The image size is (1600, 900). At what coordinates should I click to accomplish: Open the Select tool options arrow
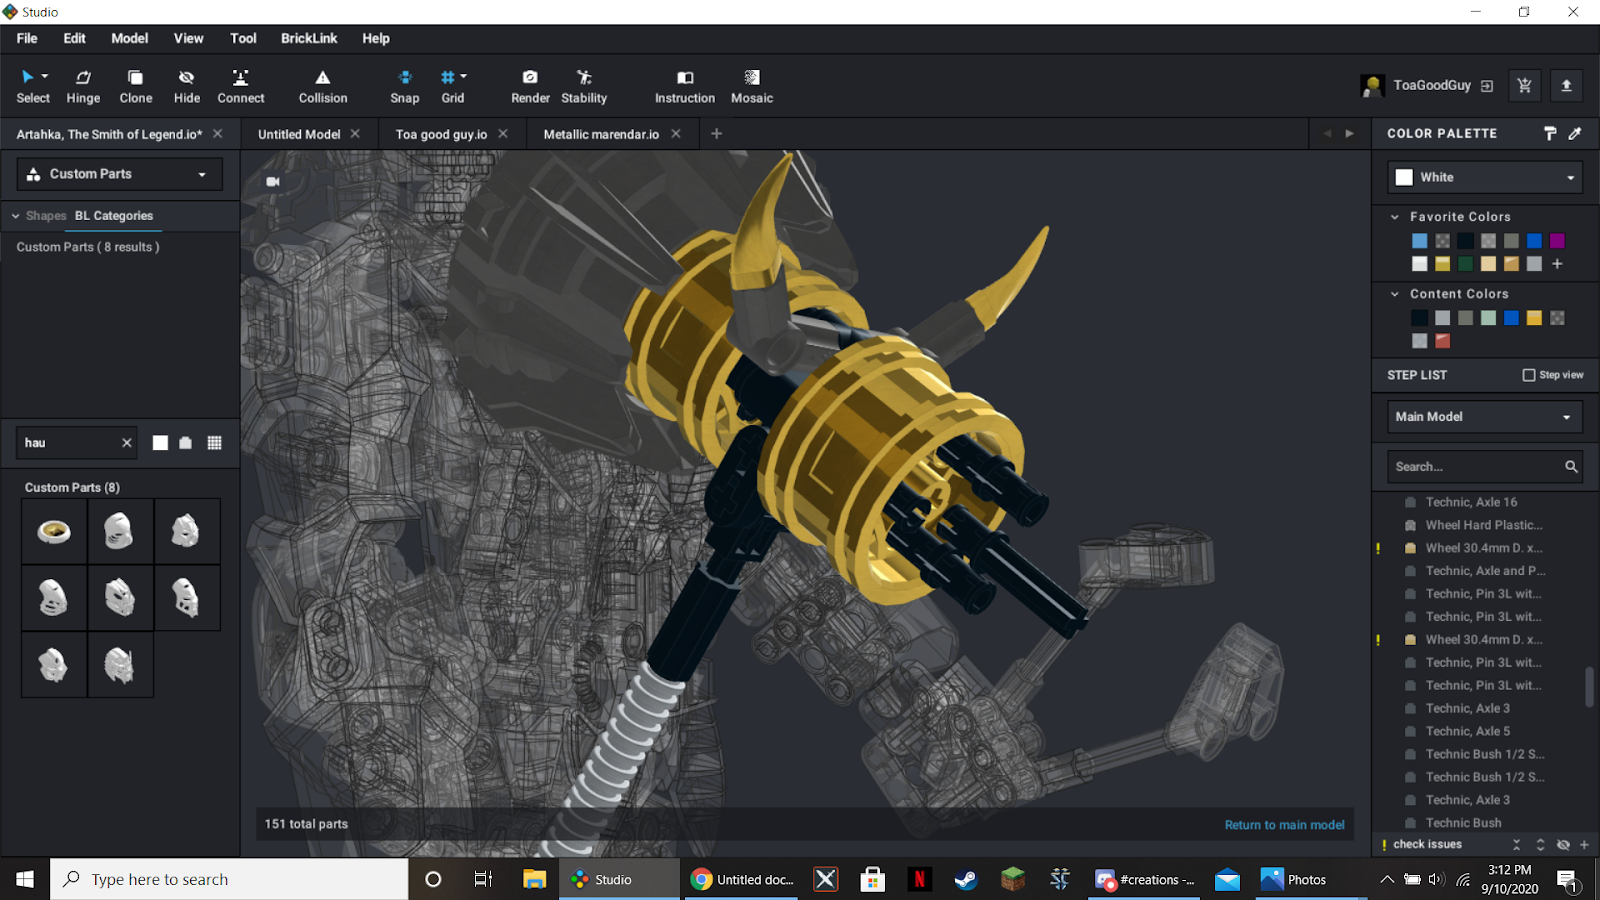[x=45, y=77]
